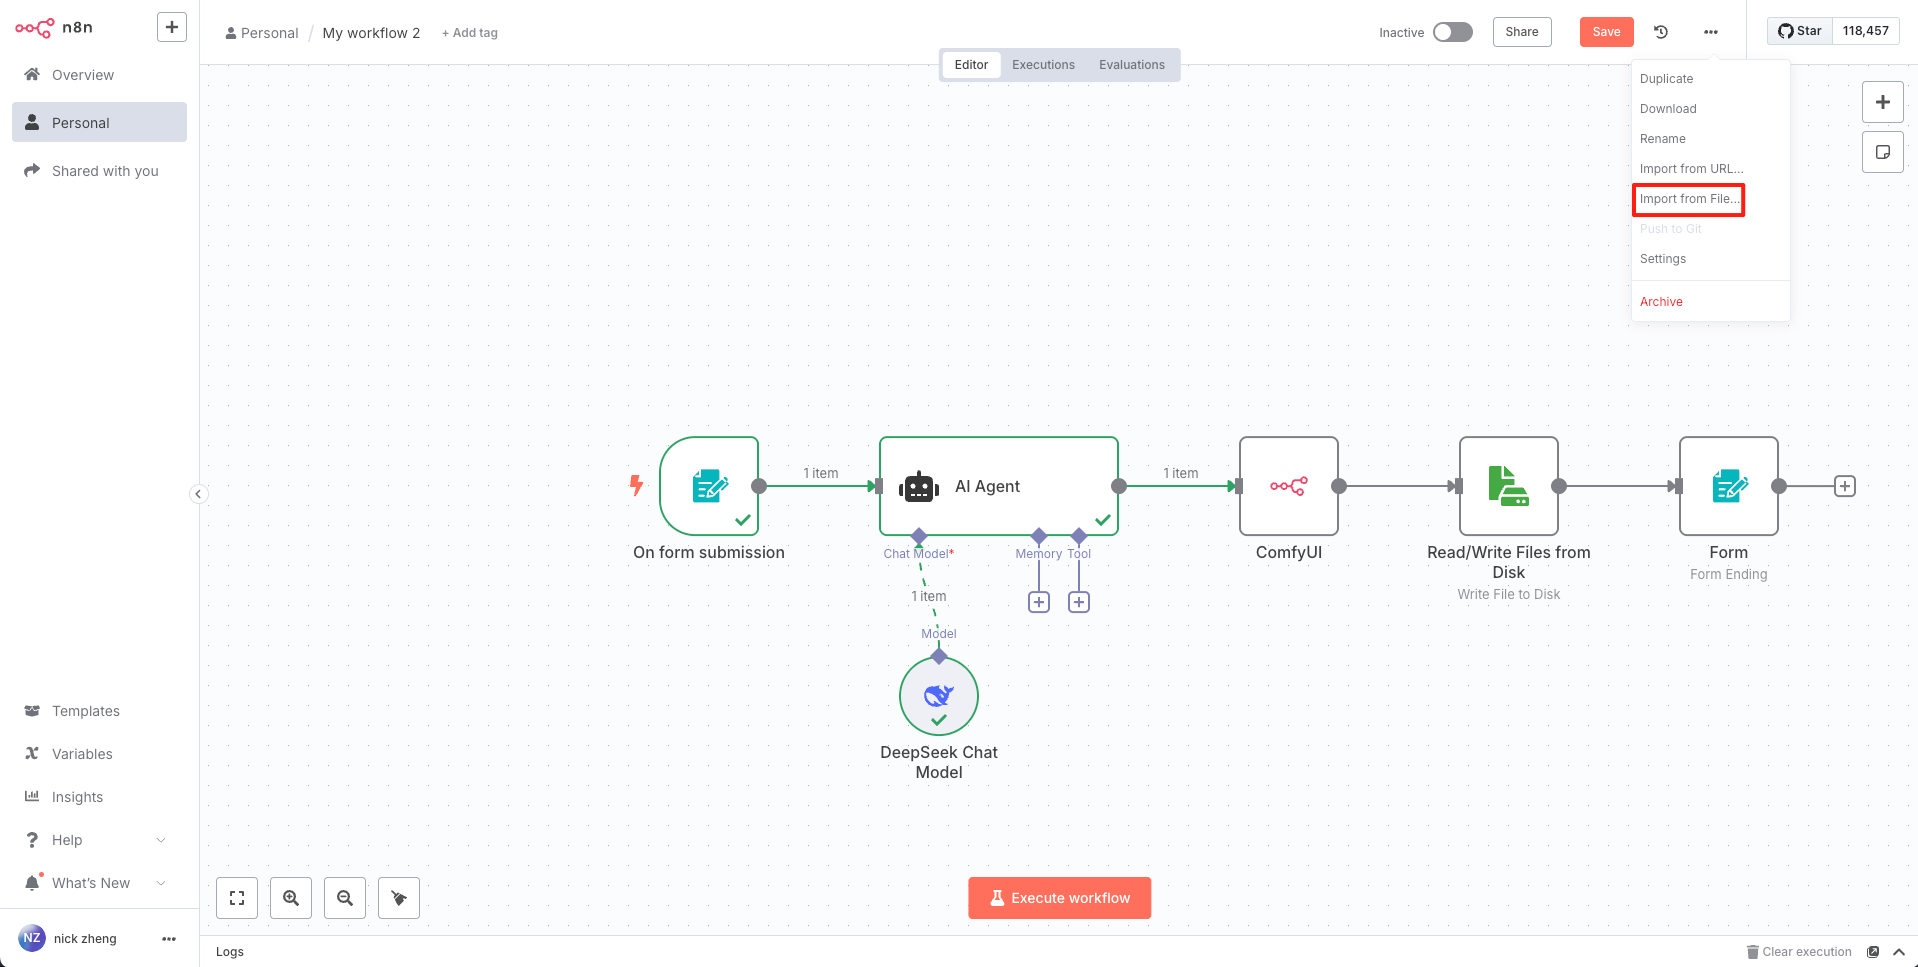
Task: Click the Share button
Action: [x=1522, y=32]
